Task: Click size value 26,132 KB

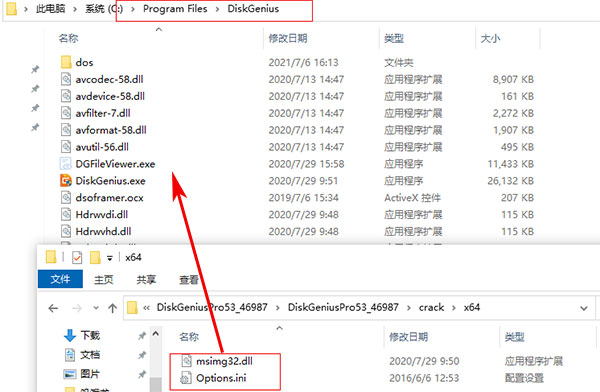Action: 511,181
